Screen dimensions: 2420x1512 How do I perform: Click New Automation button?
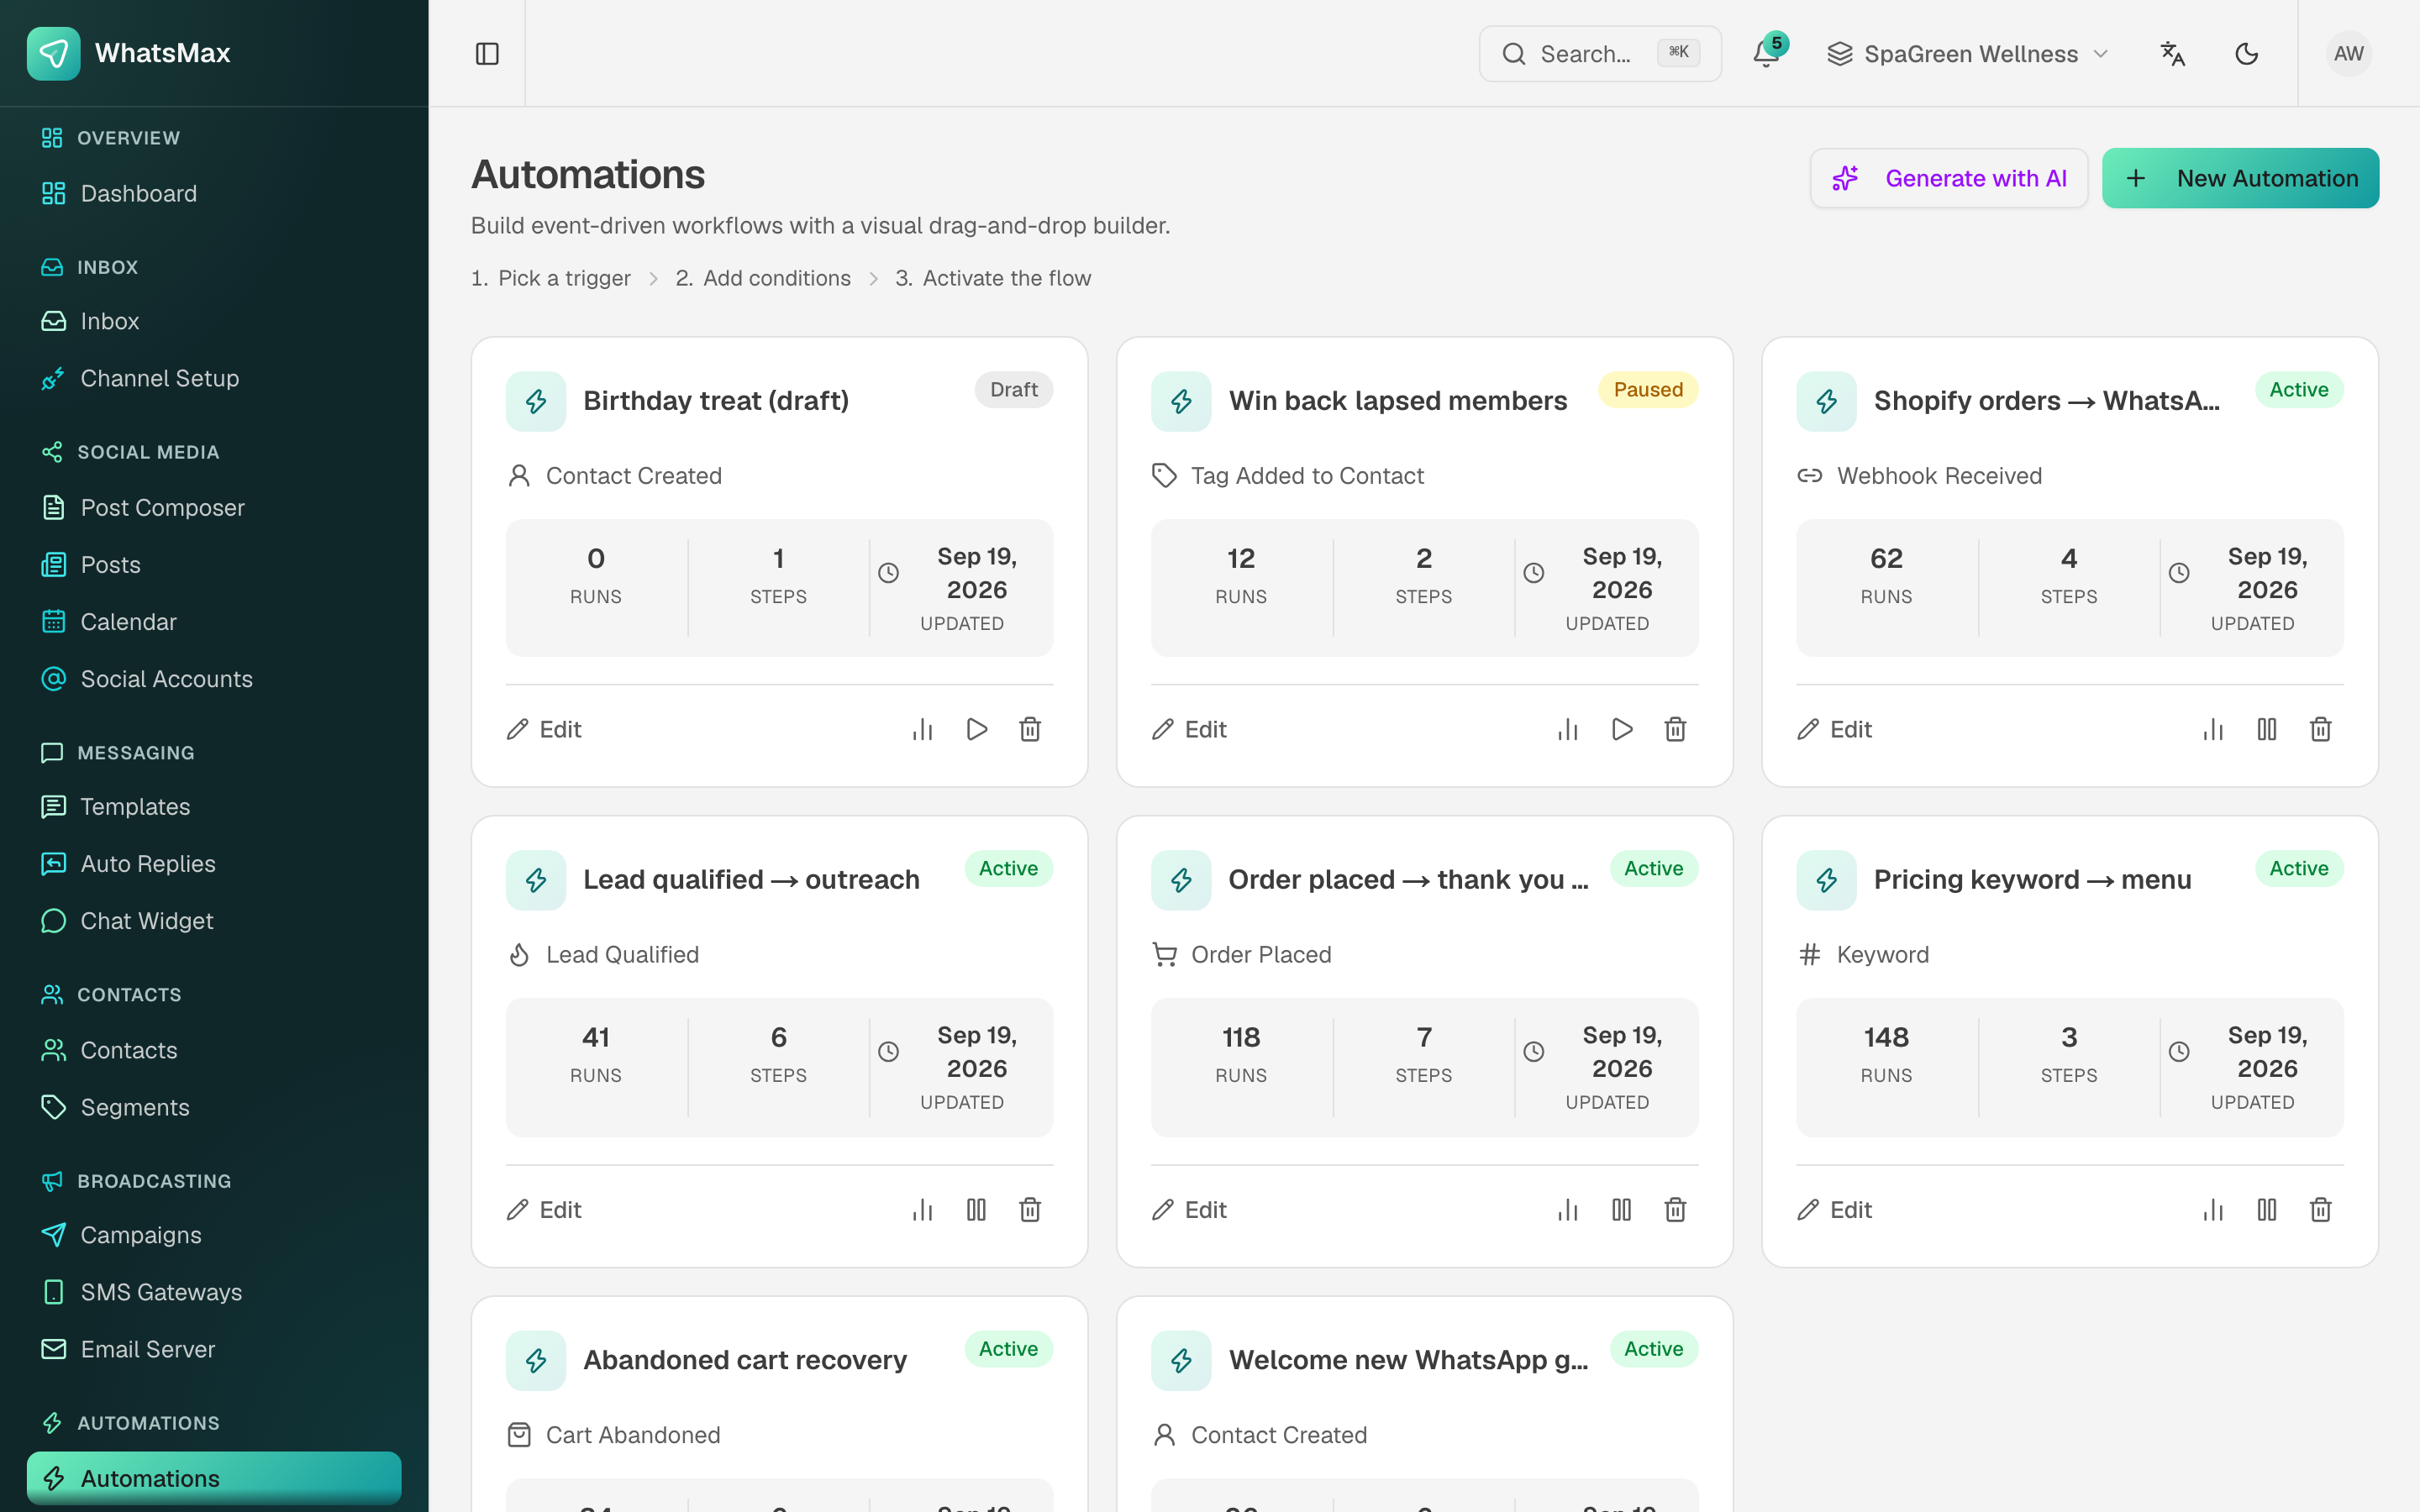point(2240,178)
